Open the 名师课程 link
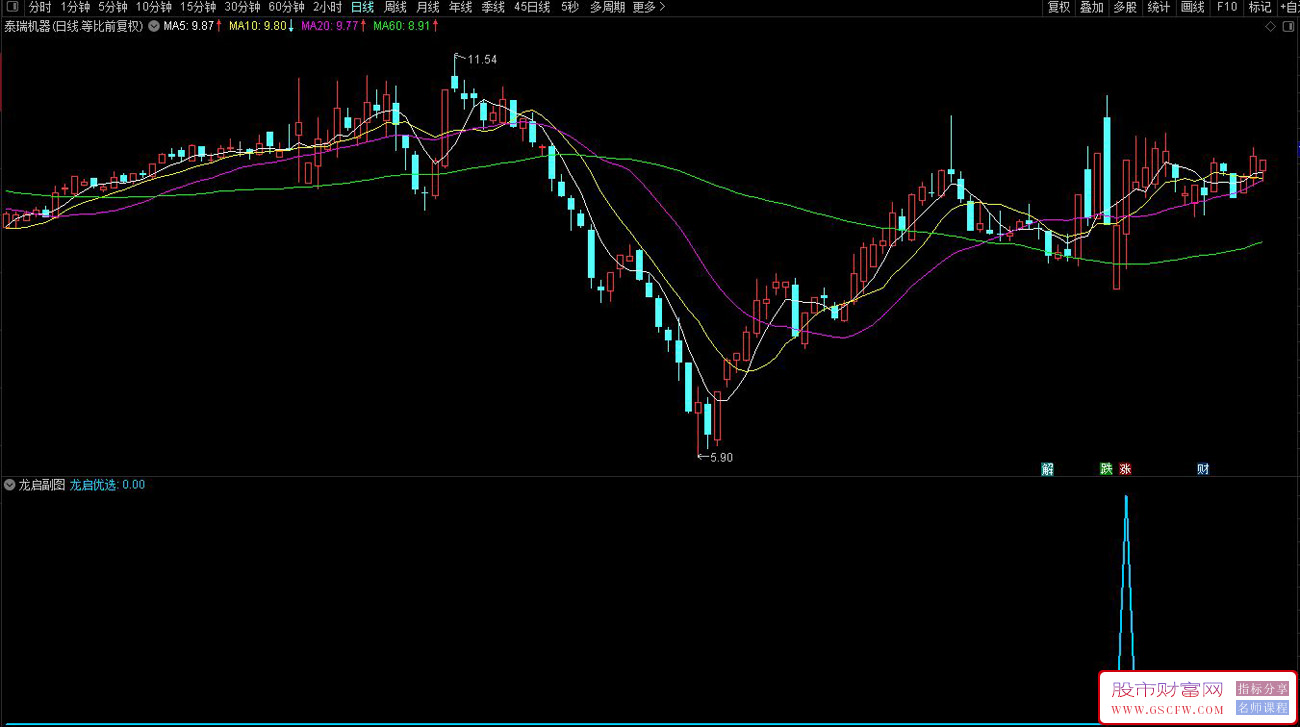The image size is (1300, 727). click(x=1262, y=707)
